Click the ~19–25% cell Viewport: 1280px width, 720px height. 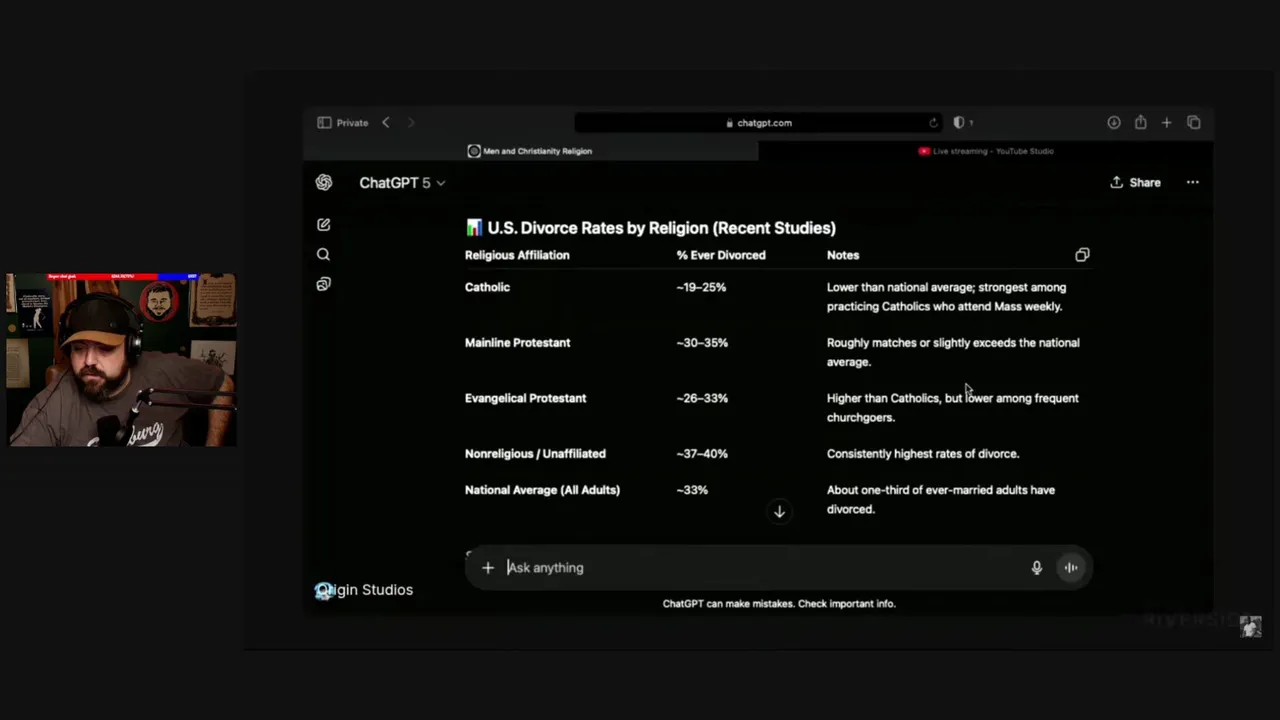(701, 287)
